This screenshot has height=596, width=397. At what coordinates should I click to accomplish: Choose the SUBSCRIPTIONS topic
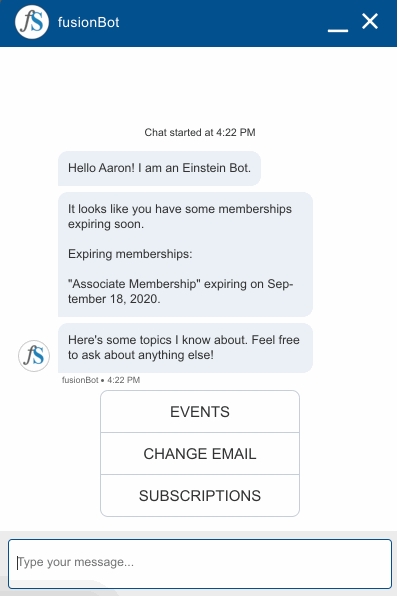click(x=200, y=496)
